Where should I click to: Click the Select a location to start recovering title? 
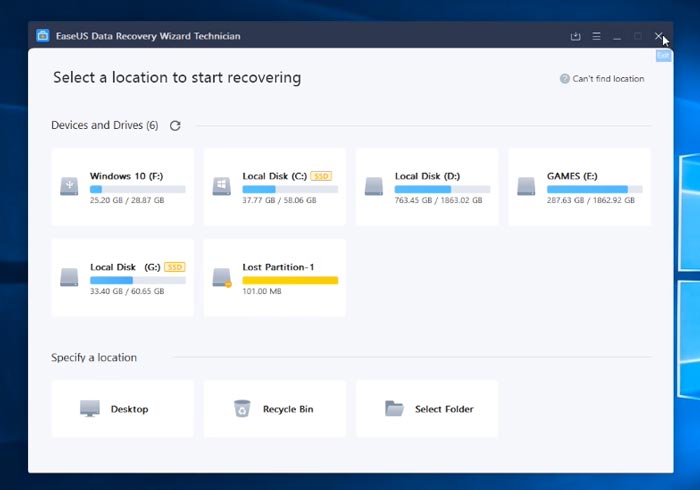[177, 77]
